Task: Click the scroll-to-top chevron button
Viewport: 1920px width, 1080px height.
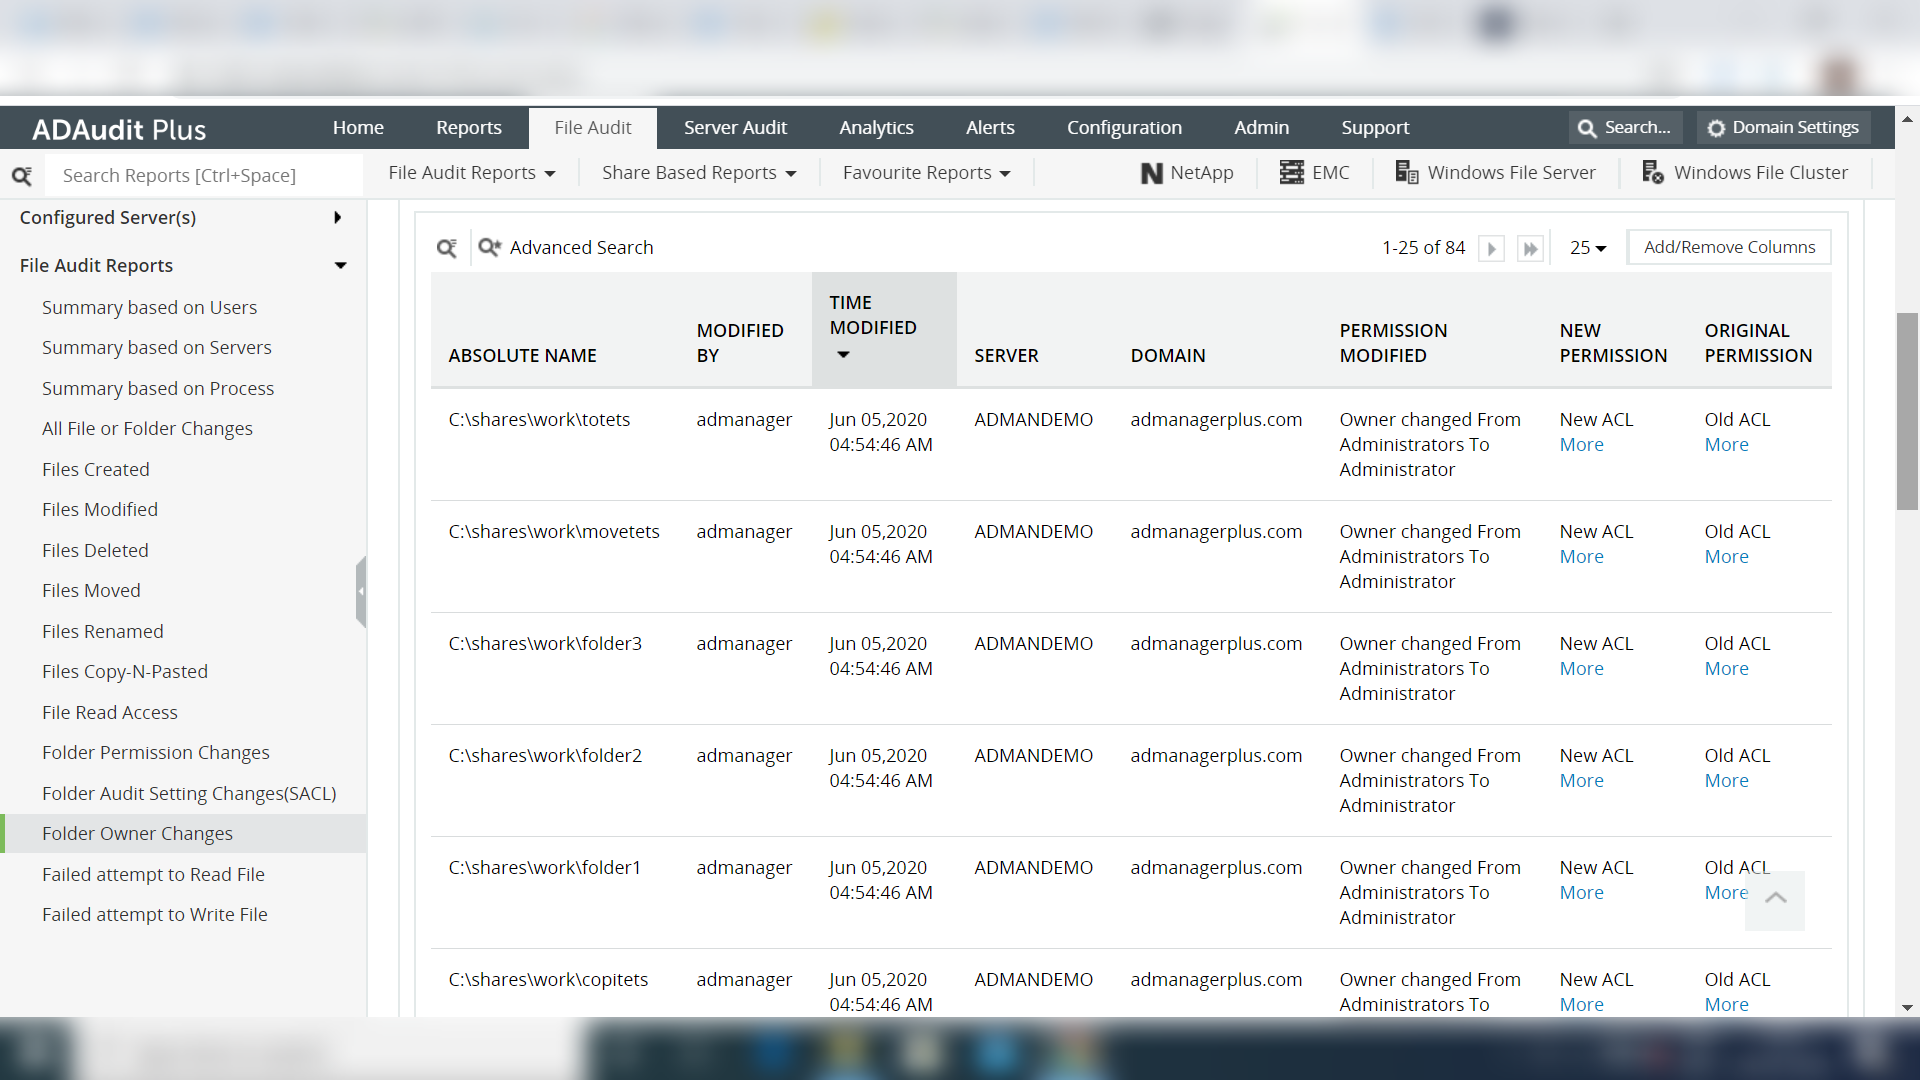Action: (x=1775, y=899)
